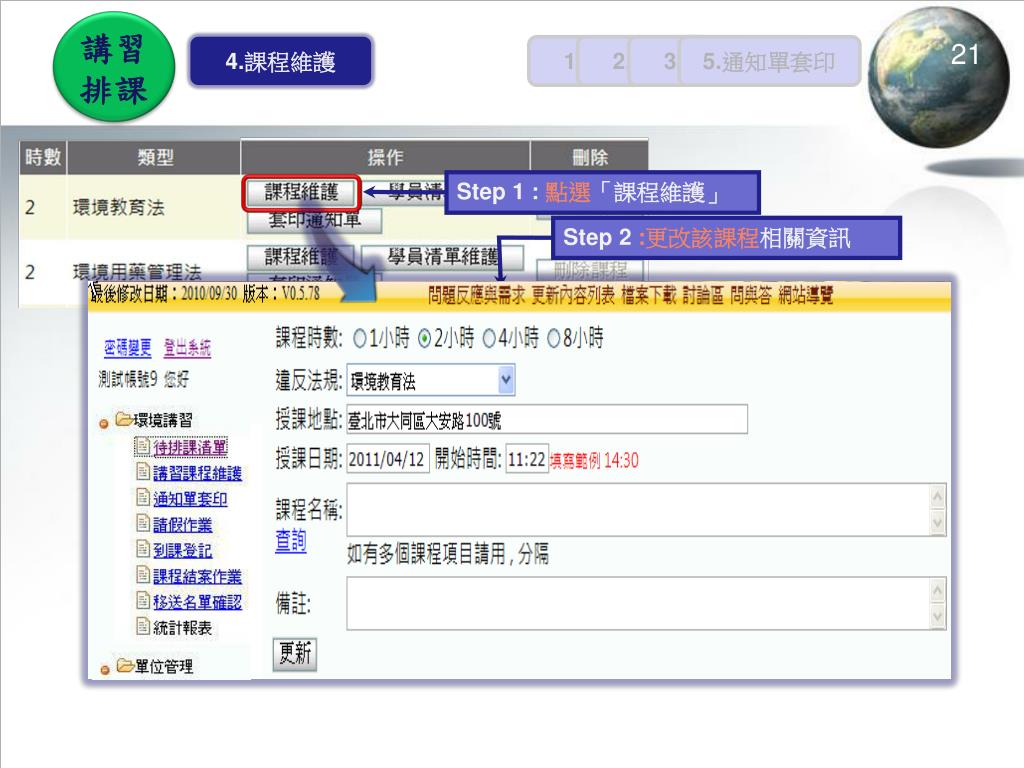Click 課程名稱 scrollbar up arrow
The image size is (1024, 768).
point(938,498)
